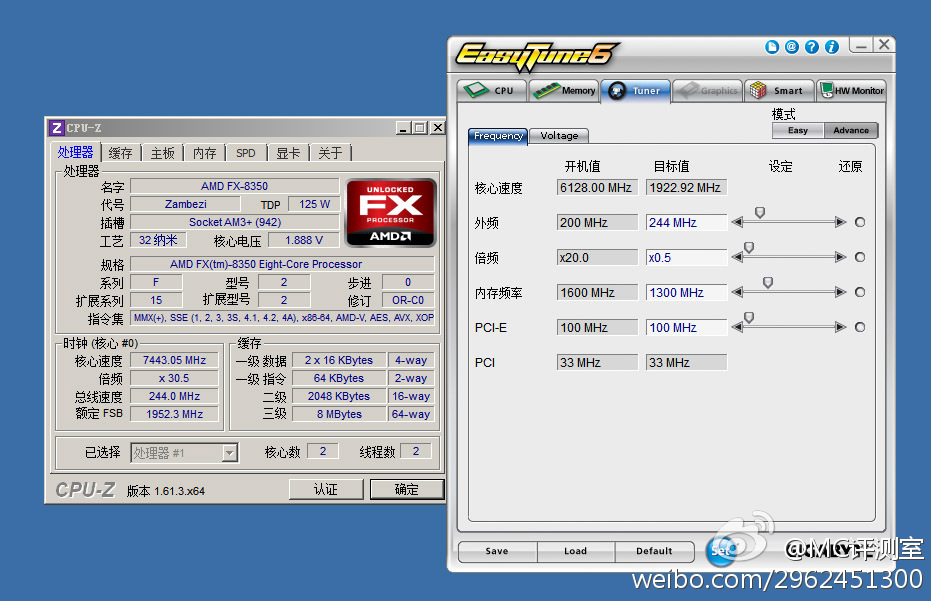931x601 pixels.
Task: Click the PCI-E slider thumb
Action: [749, 318]
